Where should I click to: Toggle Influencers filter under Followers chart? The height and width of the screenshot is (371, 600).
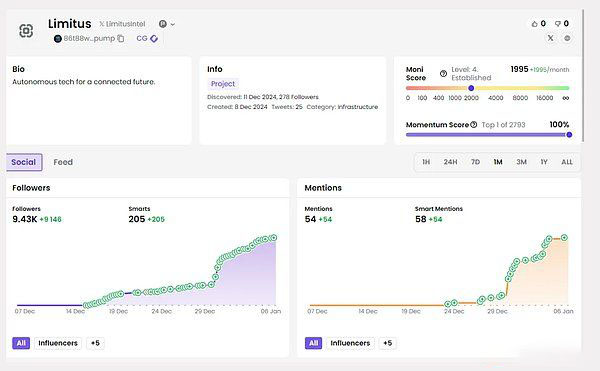[58, 343]
